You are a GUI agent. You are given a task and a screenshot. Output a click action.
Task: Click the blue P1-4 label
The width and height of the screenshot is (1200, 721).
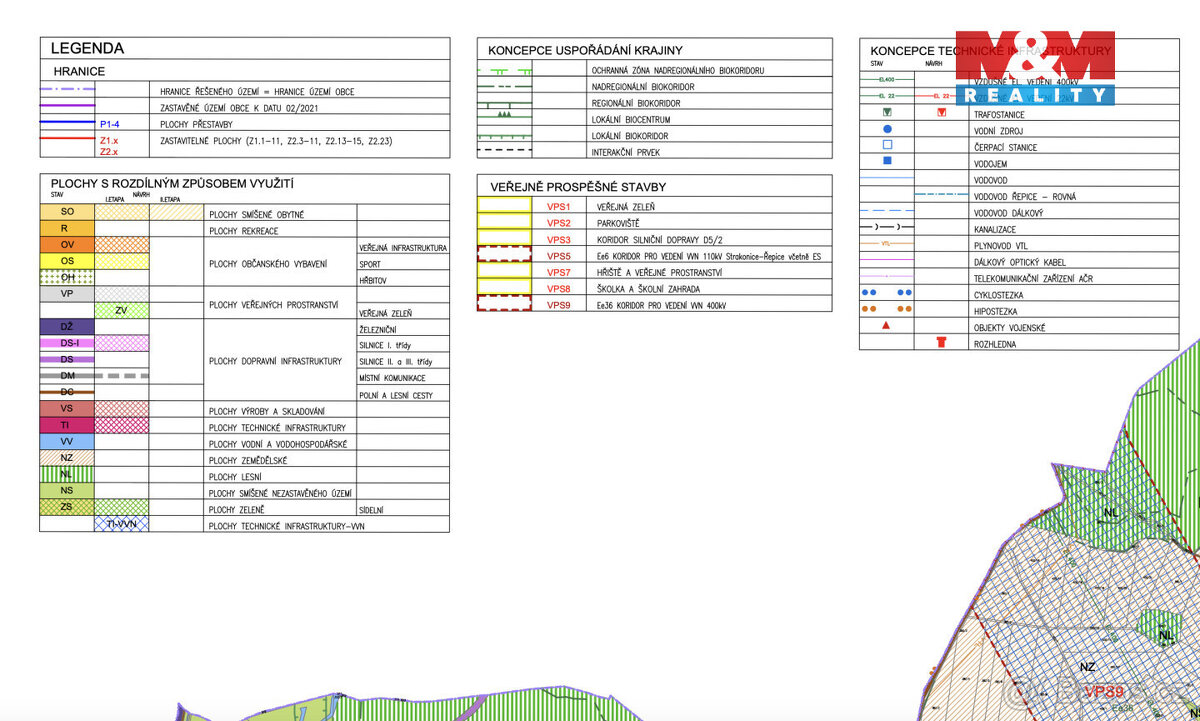tap(110, 124)
